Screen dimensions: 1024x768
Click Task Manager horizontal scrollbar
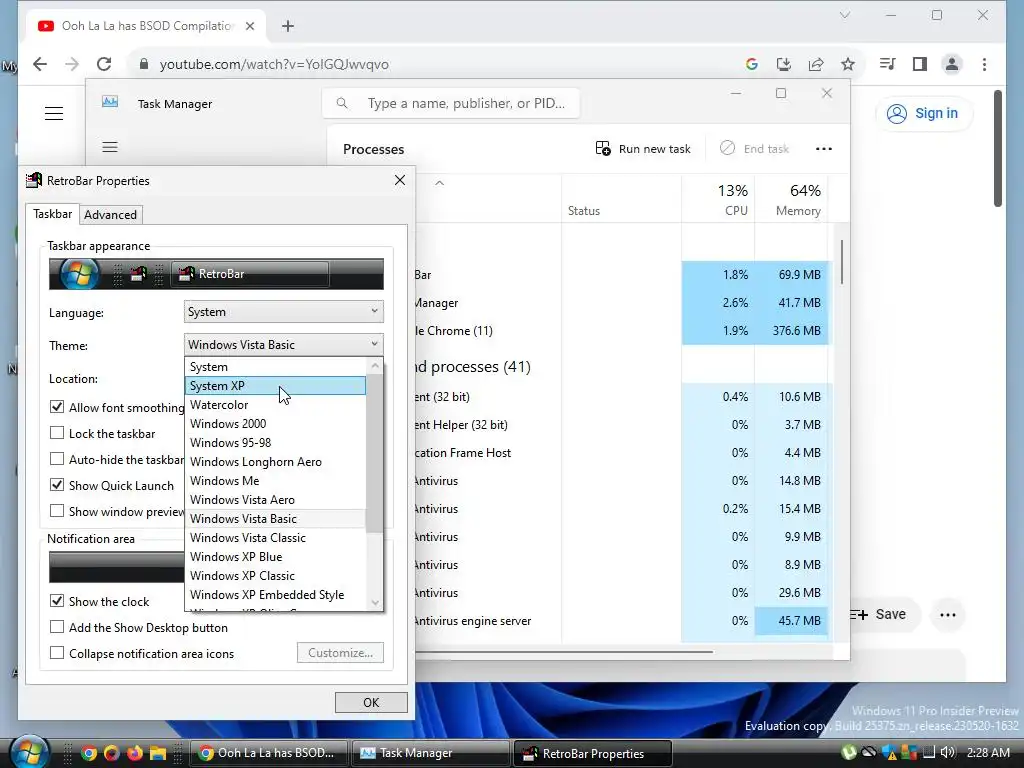(563, 651)
